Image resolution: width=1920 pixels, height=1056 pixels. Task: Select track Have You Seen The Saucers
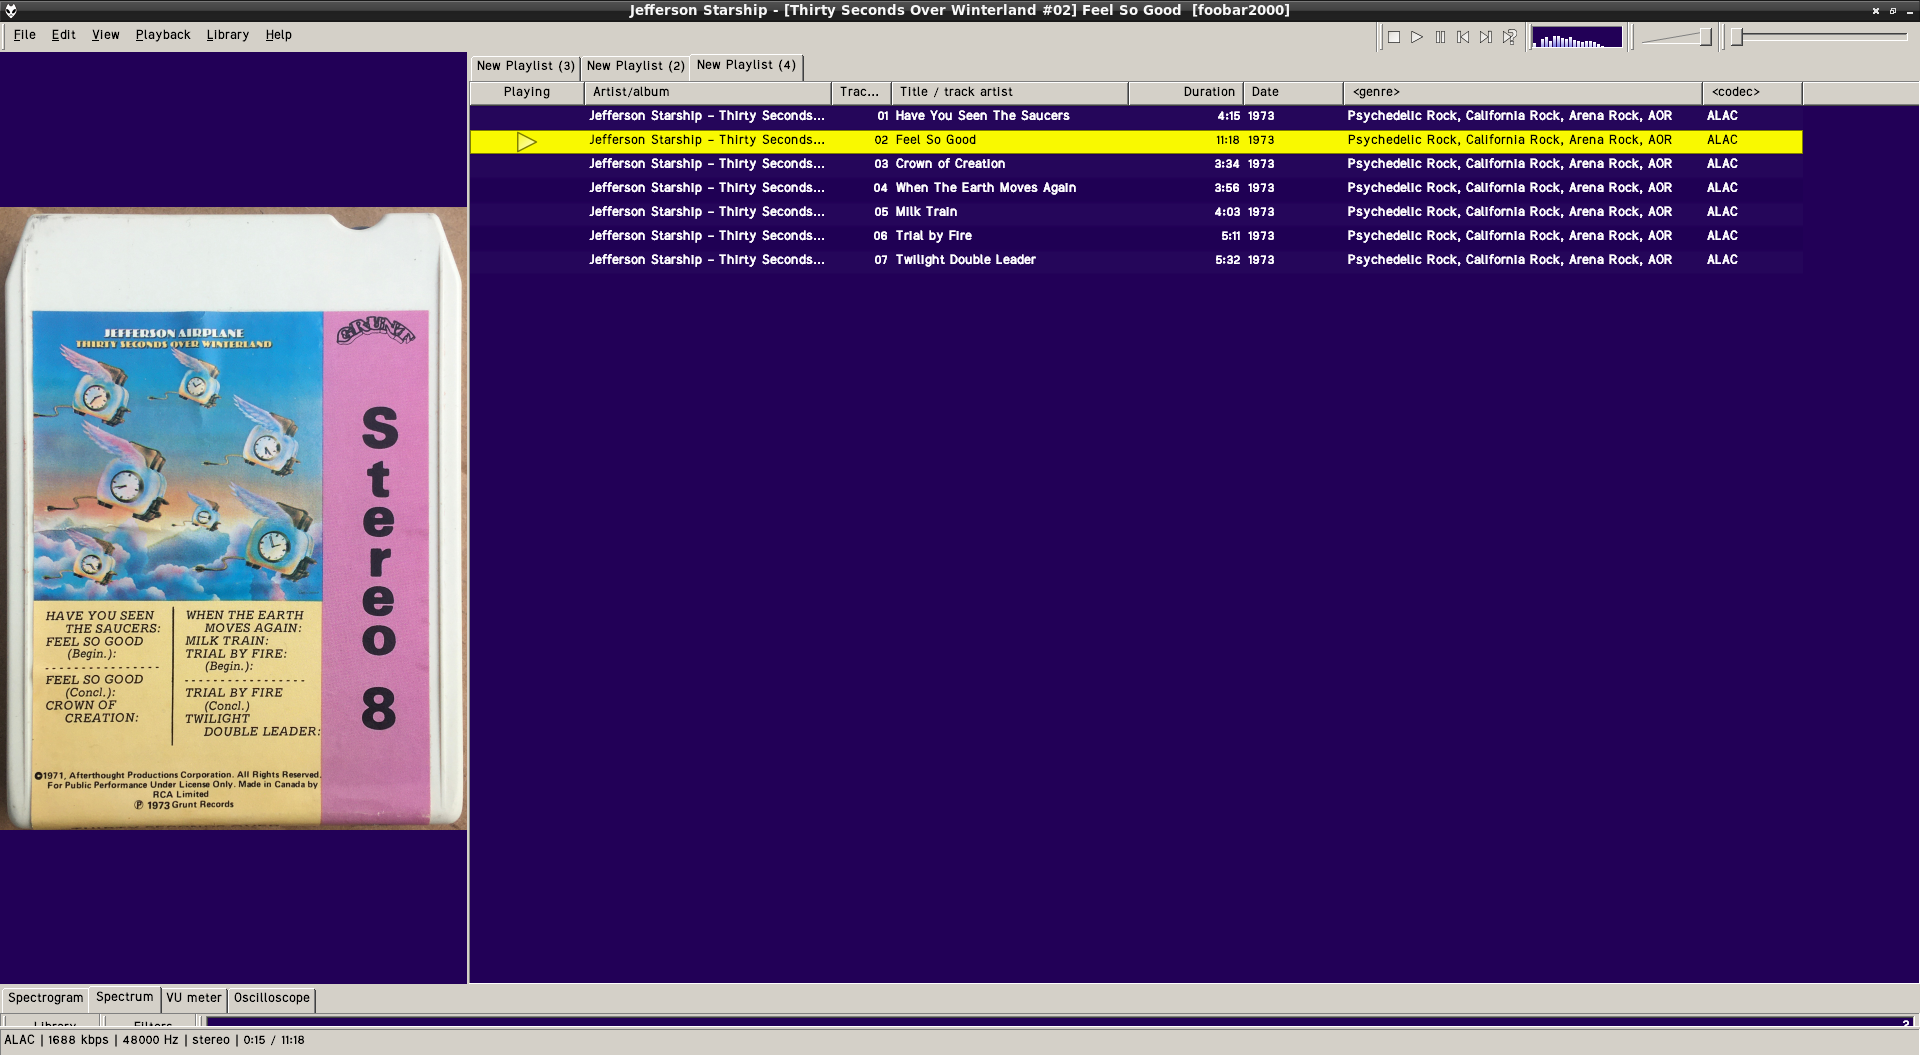(x=982, y=116)
